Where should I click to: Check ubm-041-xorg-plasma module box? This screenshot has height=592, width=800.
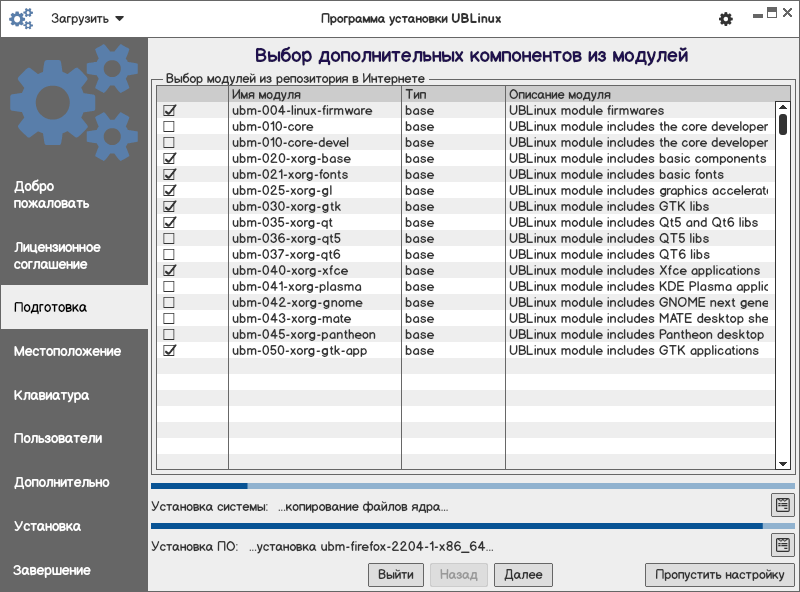coord(169,287)
